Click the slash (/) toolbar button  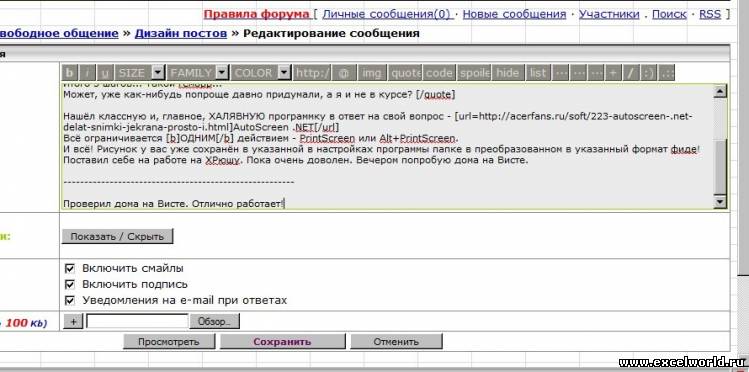(631, 73)
